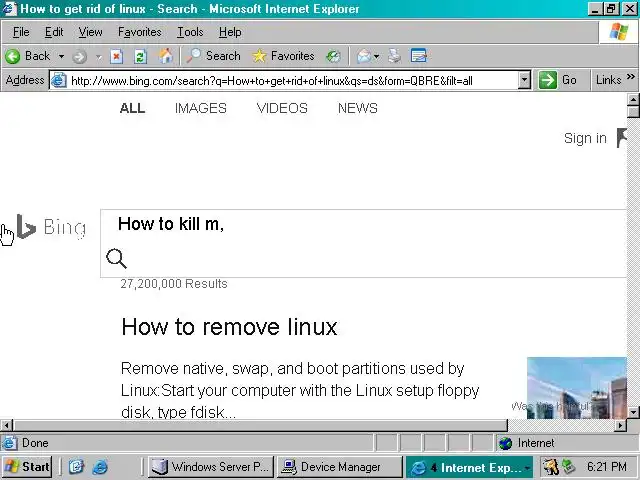
Task: Open the Favorites menu
Action: click(x=140, y=32)
